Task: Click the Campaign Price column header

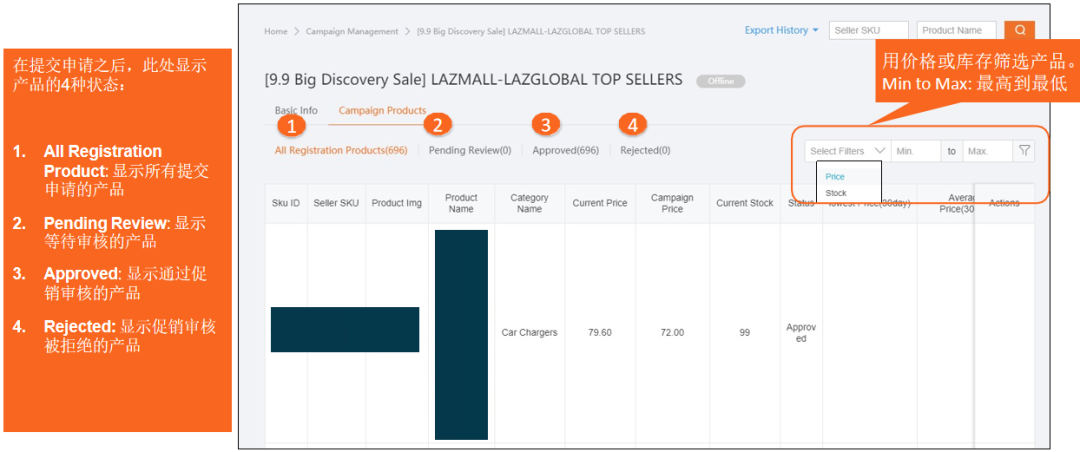Action: [672, 203]
